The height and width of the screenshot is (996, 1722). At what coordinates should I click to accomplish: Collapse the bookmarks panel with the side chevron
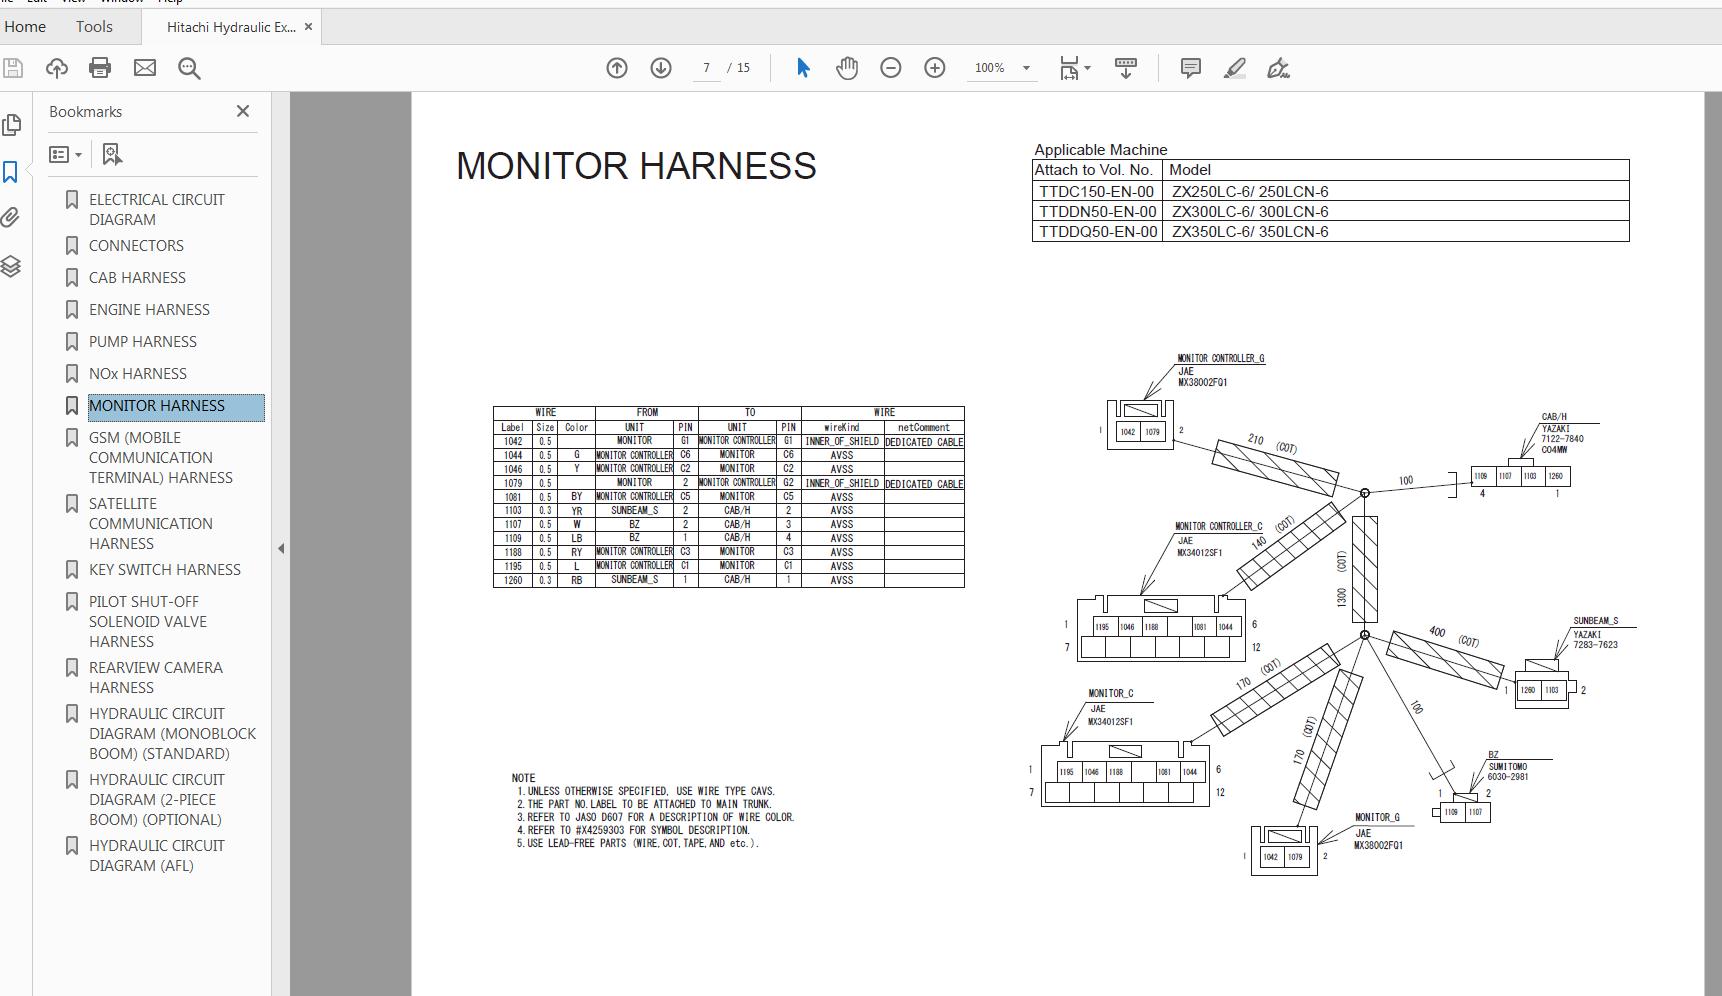[281, 548]
